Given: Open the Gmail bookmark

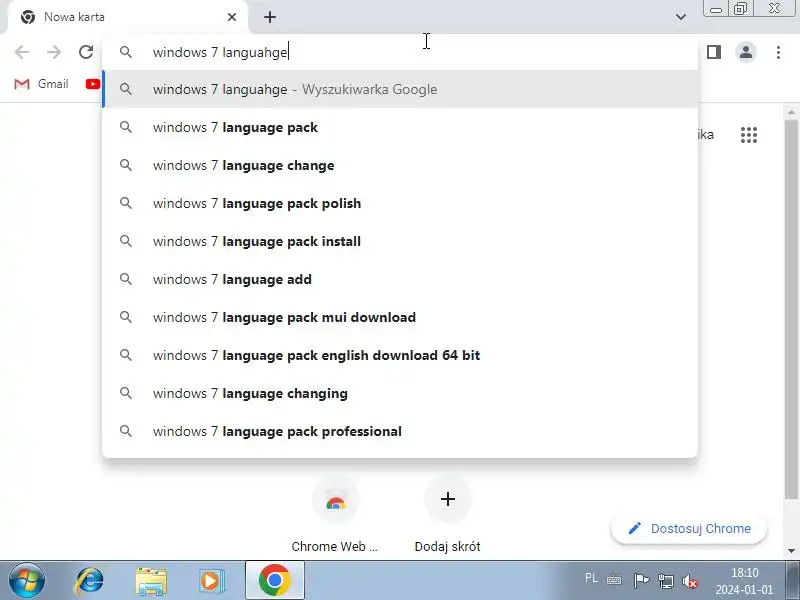Looking at the screenshot, I should click(x=41, y=84).
